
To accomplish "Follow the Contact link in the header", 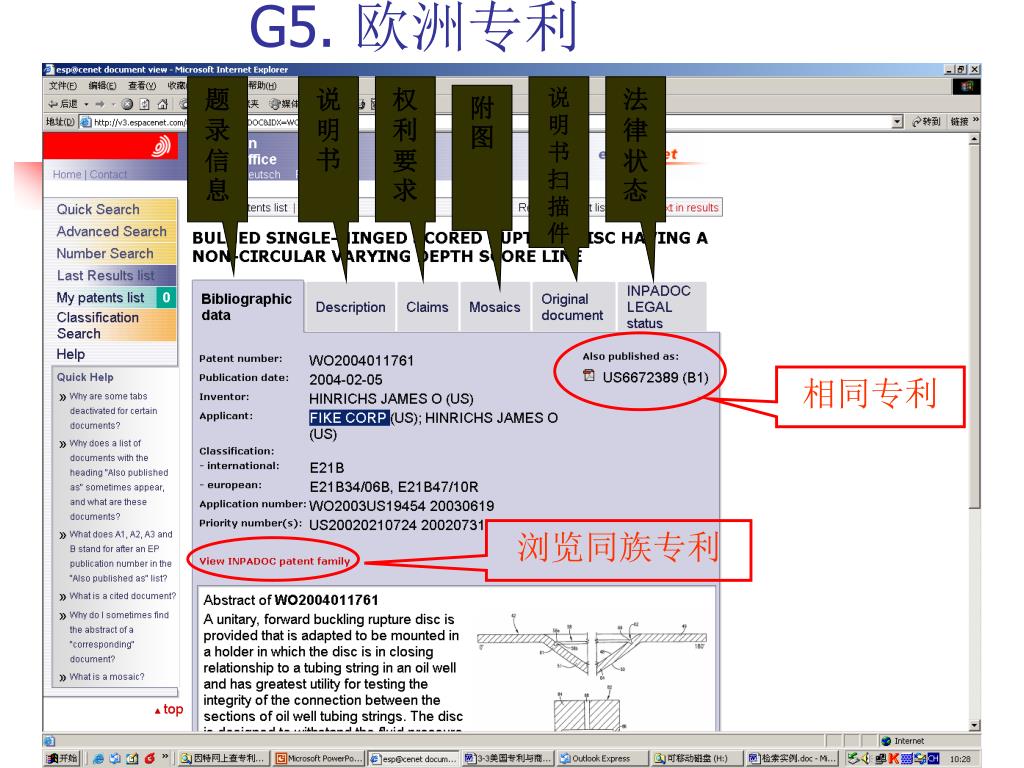I will tap(108, 174).
